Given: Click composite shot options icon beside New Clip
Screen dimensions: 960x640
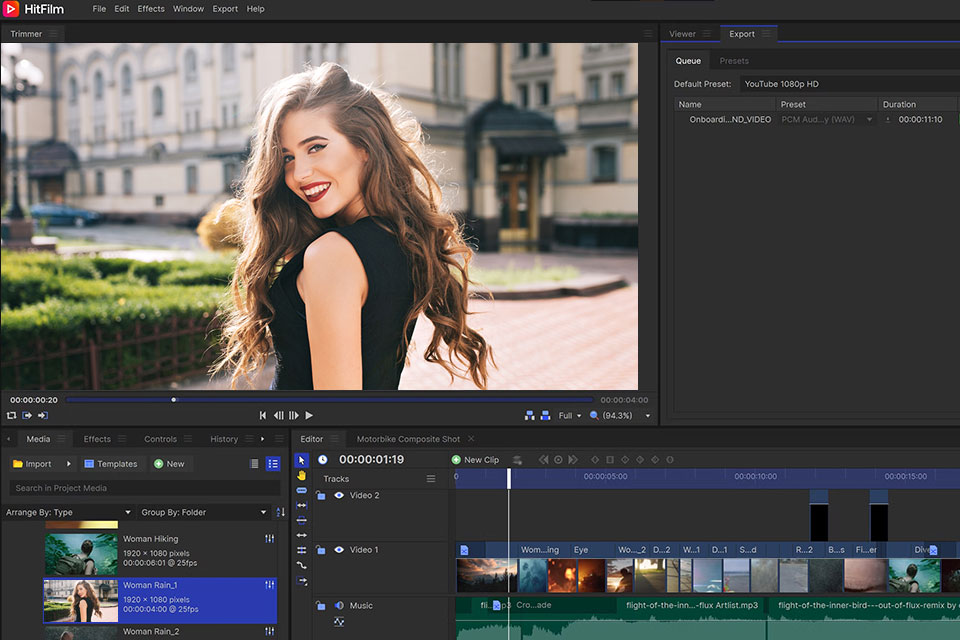Looking at the screenshot, I should (517, 460).
